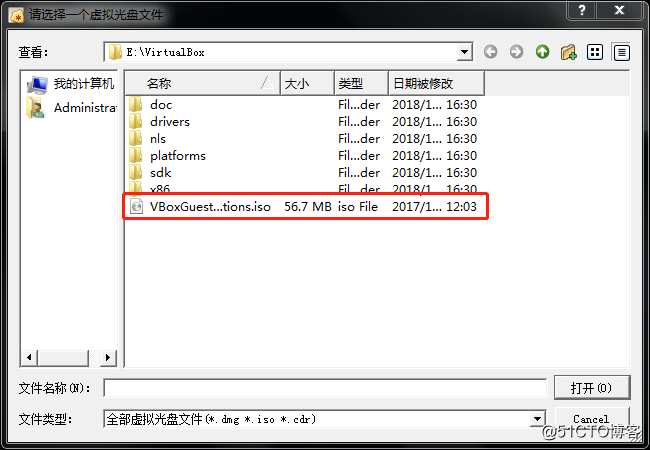Click the sidebar scrollbar left arrow
The height and width of the screenshot is (450, 650).
(29, 358)
